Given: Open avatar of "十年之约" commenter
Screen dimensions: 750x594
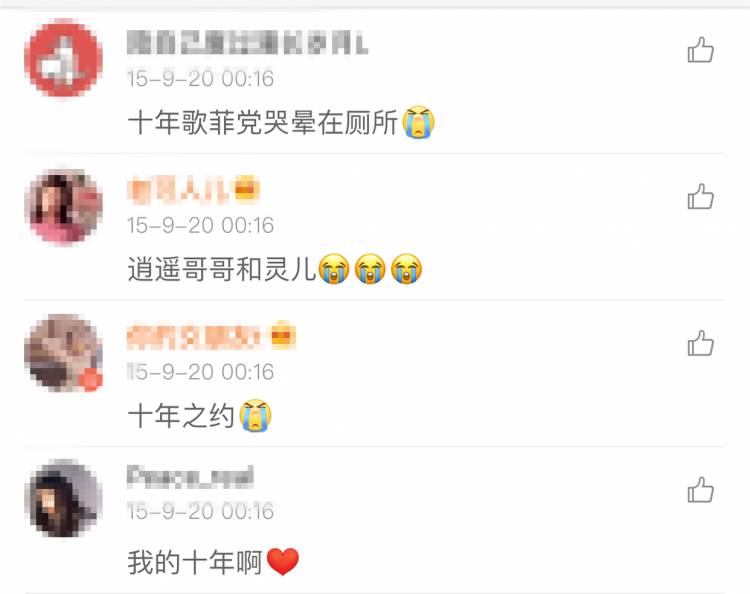Looking at the screenshot, I should (63, 353).
